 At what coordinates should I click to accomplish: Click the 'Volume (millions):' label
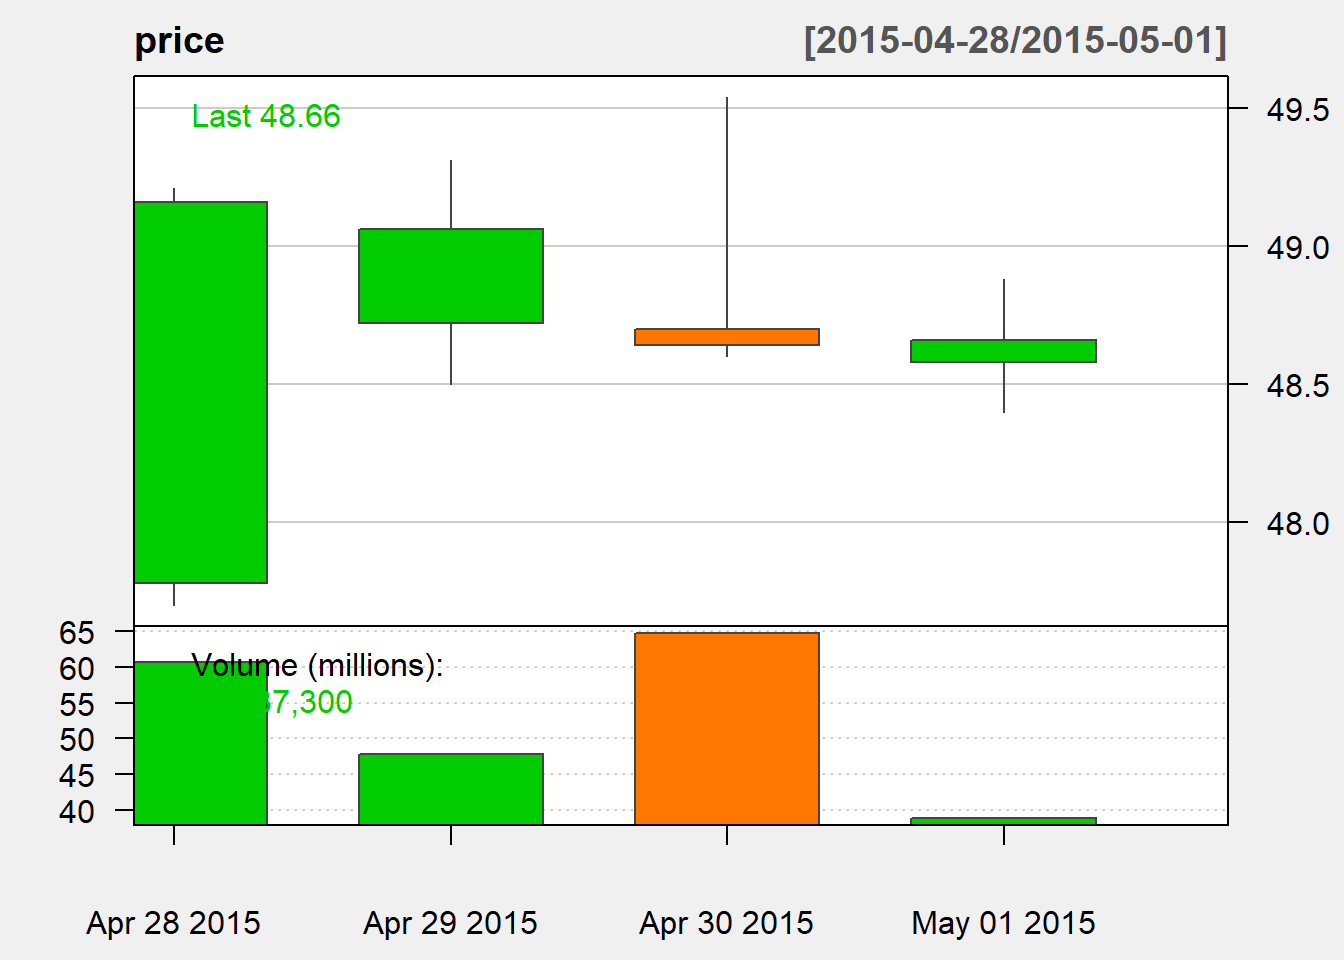(x=317, y=665)
